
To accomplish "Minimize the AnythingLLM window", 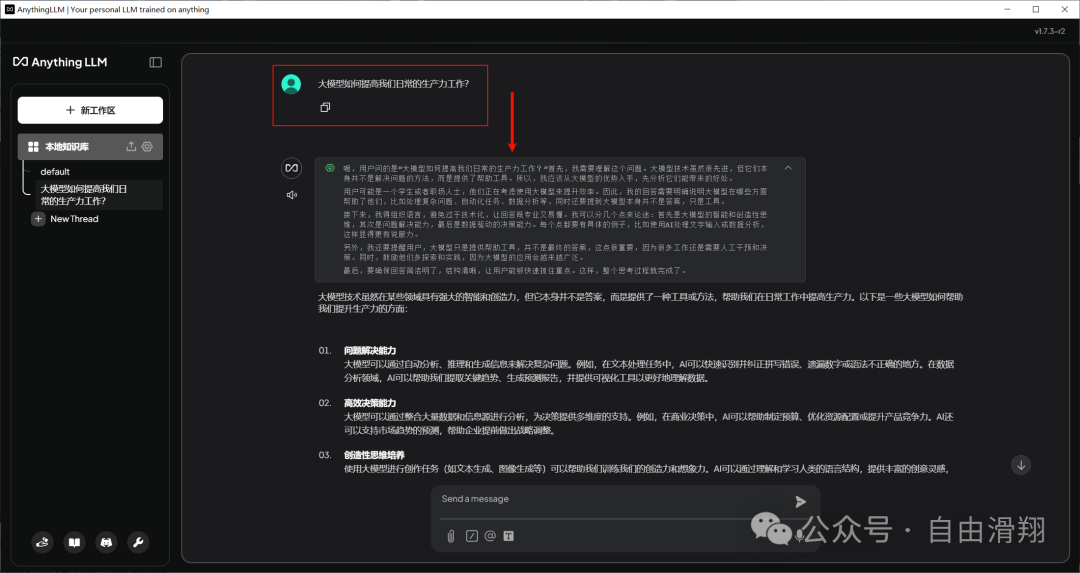I will [1008, 10].
